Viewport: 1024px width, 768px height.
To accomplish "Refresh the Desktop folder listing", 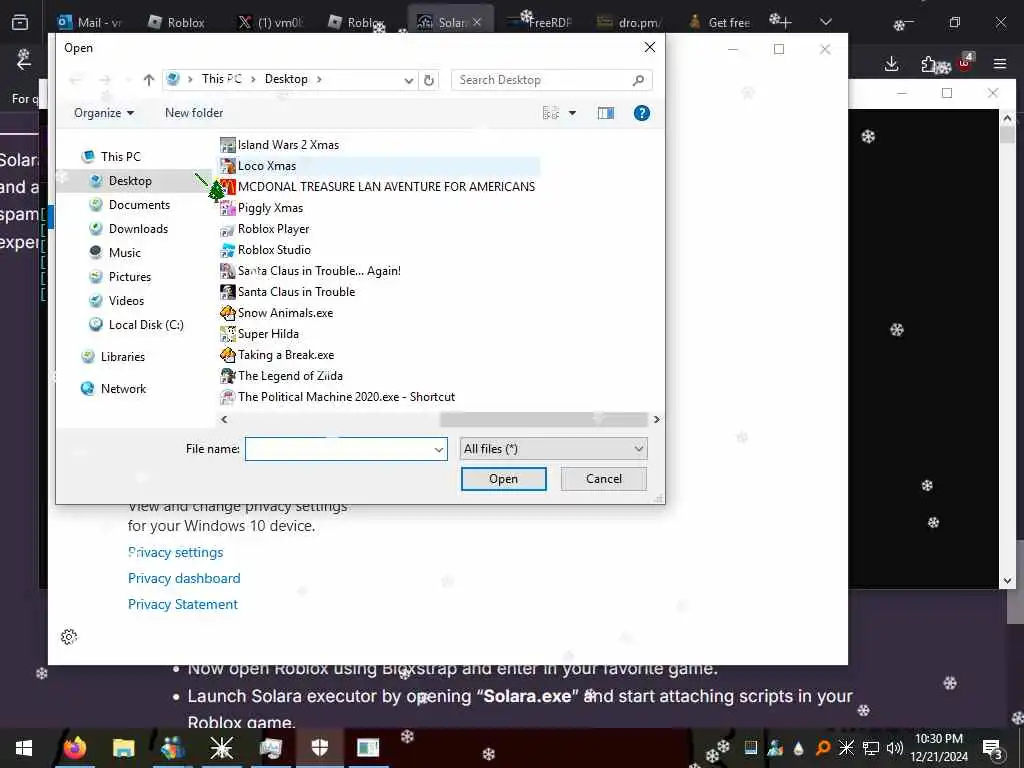I will [x=428, y=80].
